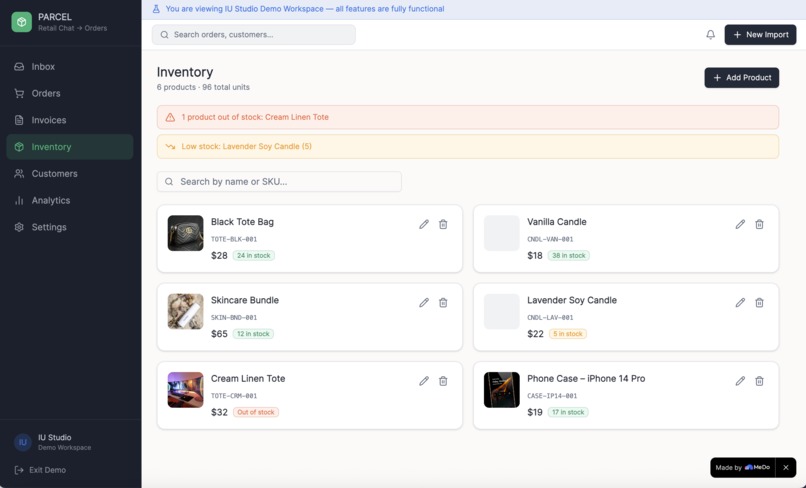Viewport: 806px width, 488px height.
Task: Click the Phone Case product thumbnail
Action: (502, 390)
